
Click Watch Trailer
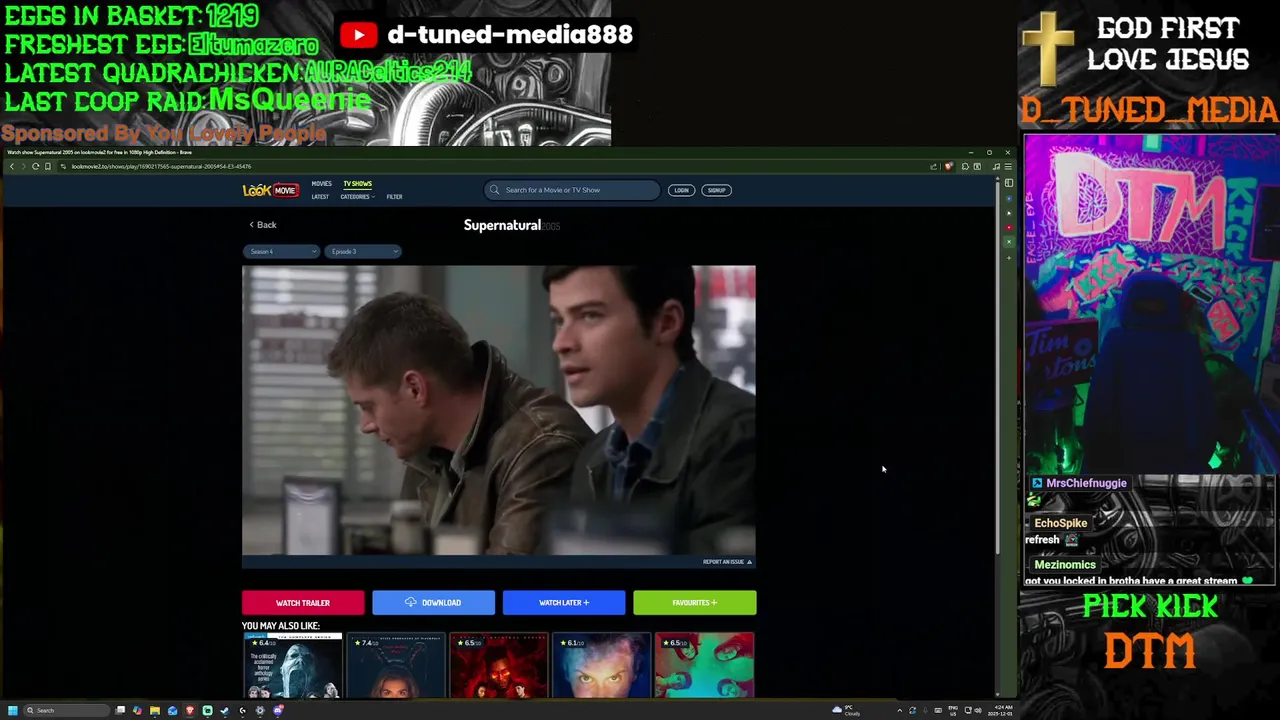[303, 603]
